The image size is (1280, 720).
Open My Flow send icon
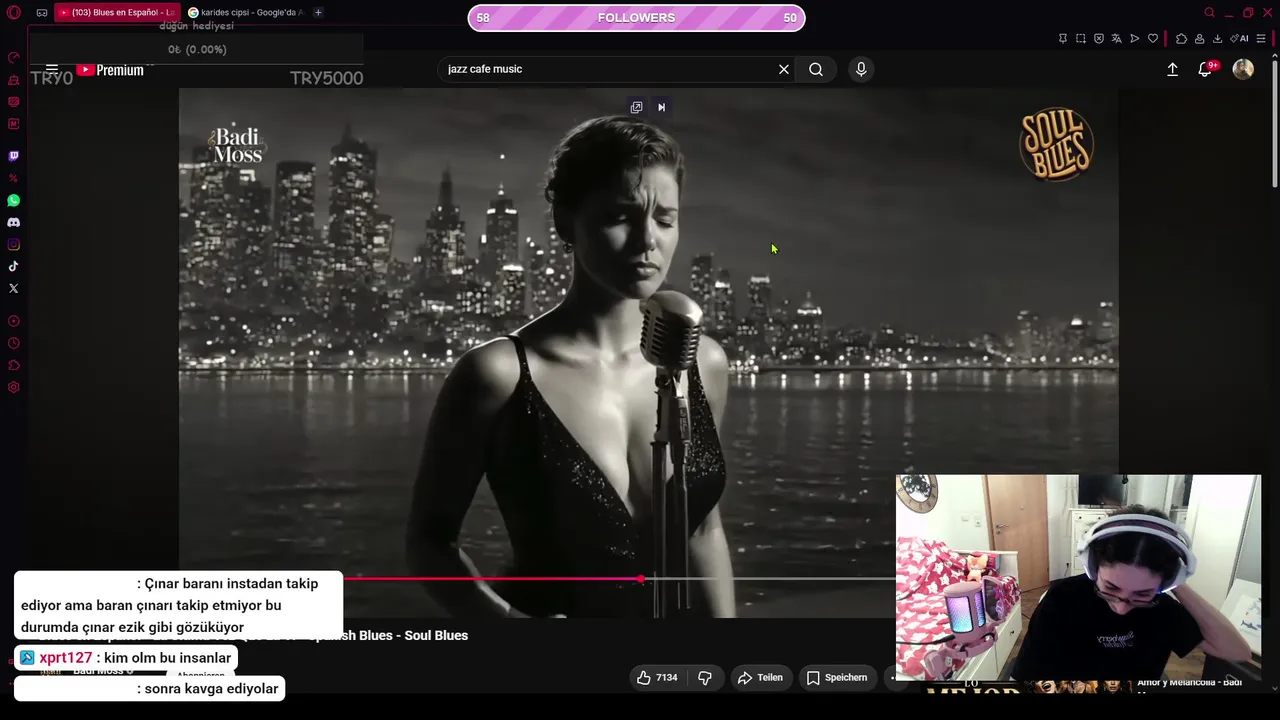[x=1135, y=39]
